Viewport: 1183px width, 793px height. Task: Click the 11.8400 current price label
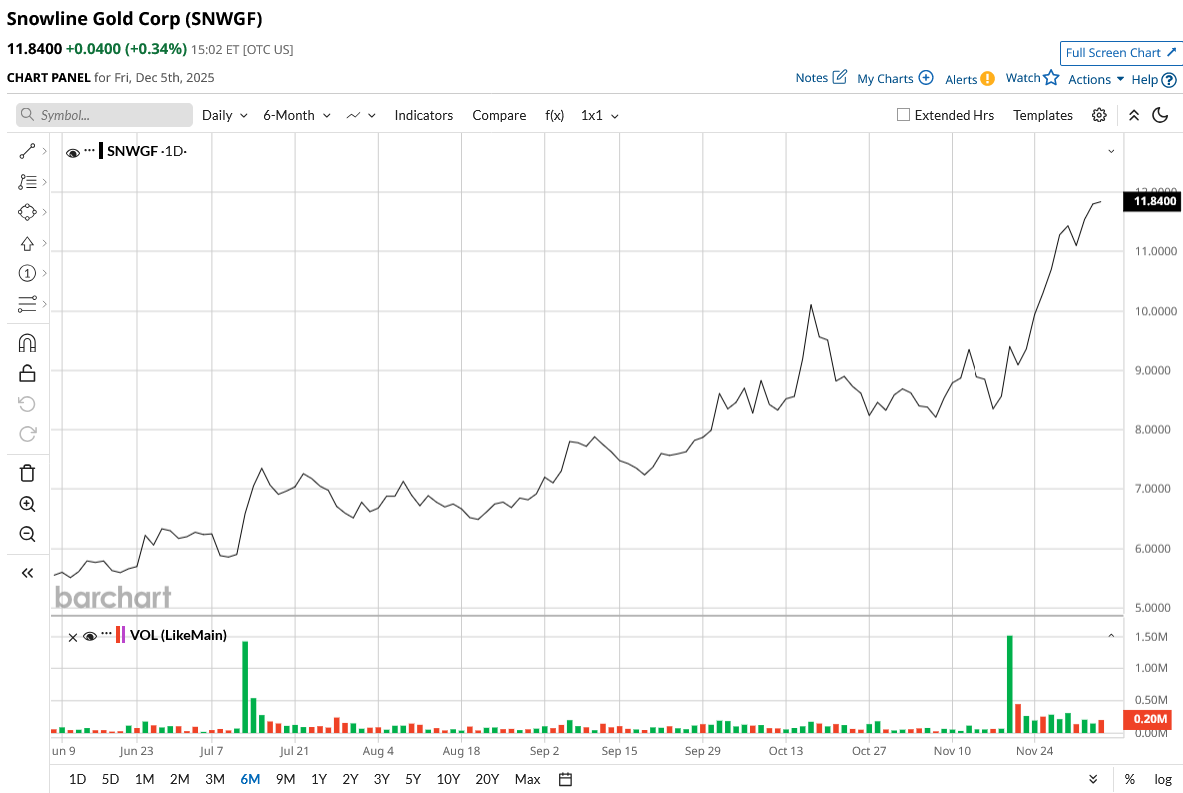click(x=1154, y=201)
